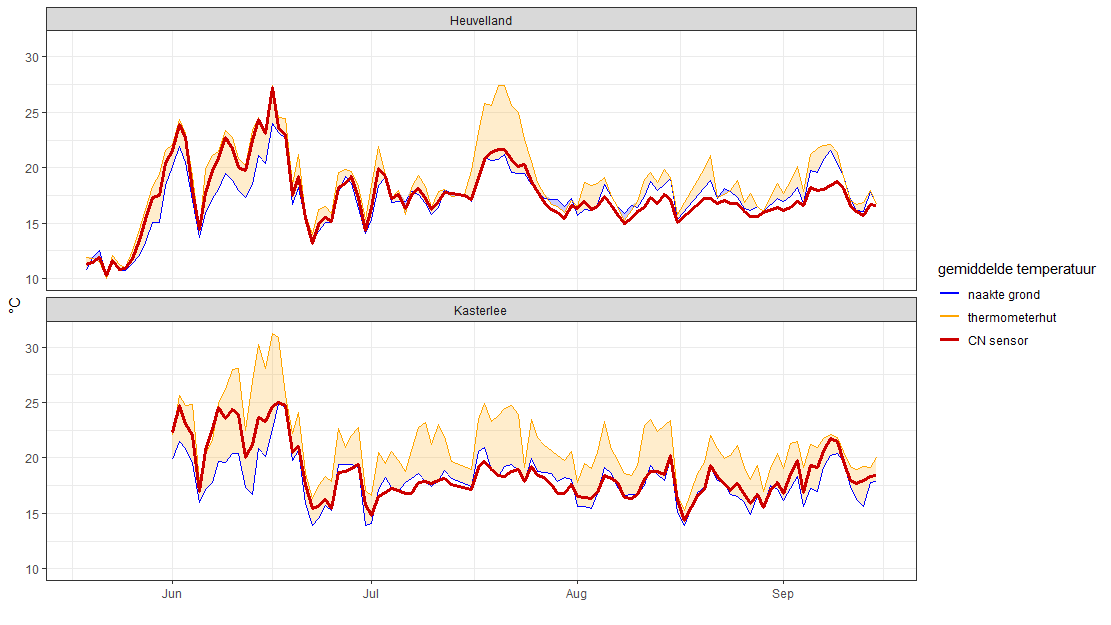Click the late-July orange peak in Heuvelland panel
The width and height of the screenshot is (1111, 625).
click(x=501, y=86)
